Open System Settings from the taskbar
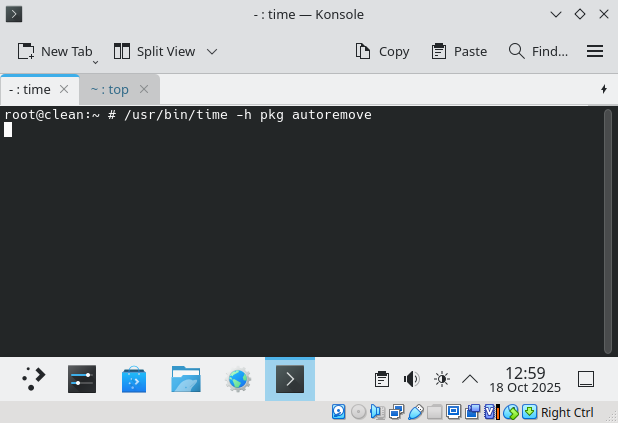 coord(82,379)
